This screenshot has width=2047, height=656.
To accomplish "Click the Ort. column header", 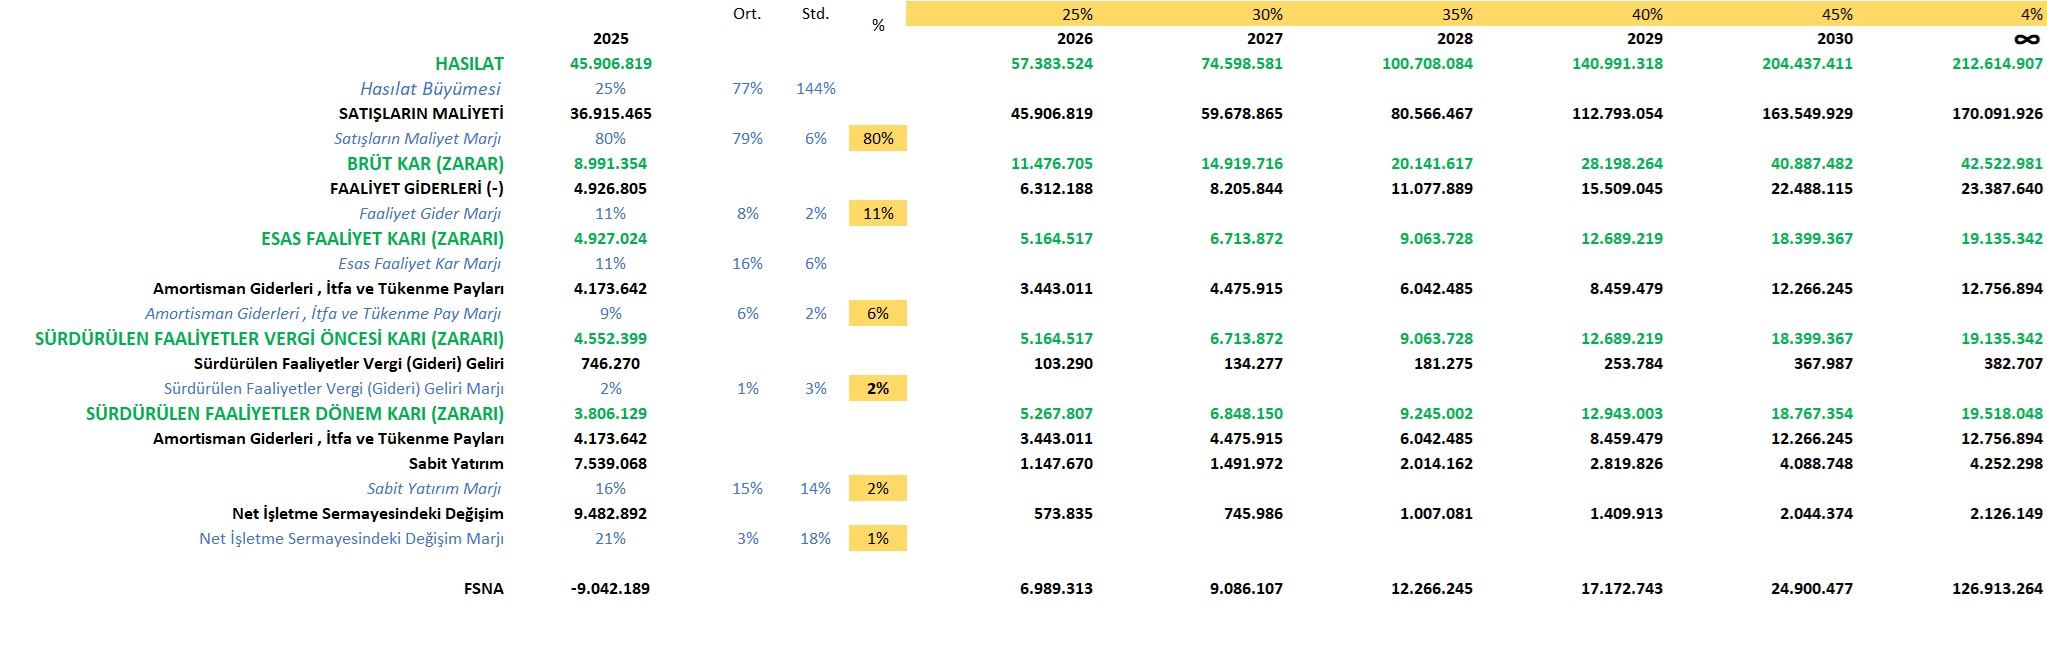I will pyautogui.click(x=747, y=14).
